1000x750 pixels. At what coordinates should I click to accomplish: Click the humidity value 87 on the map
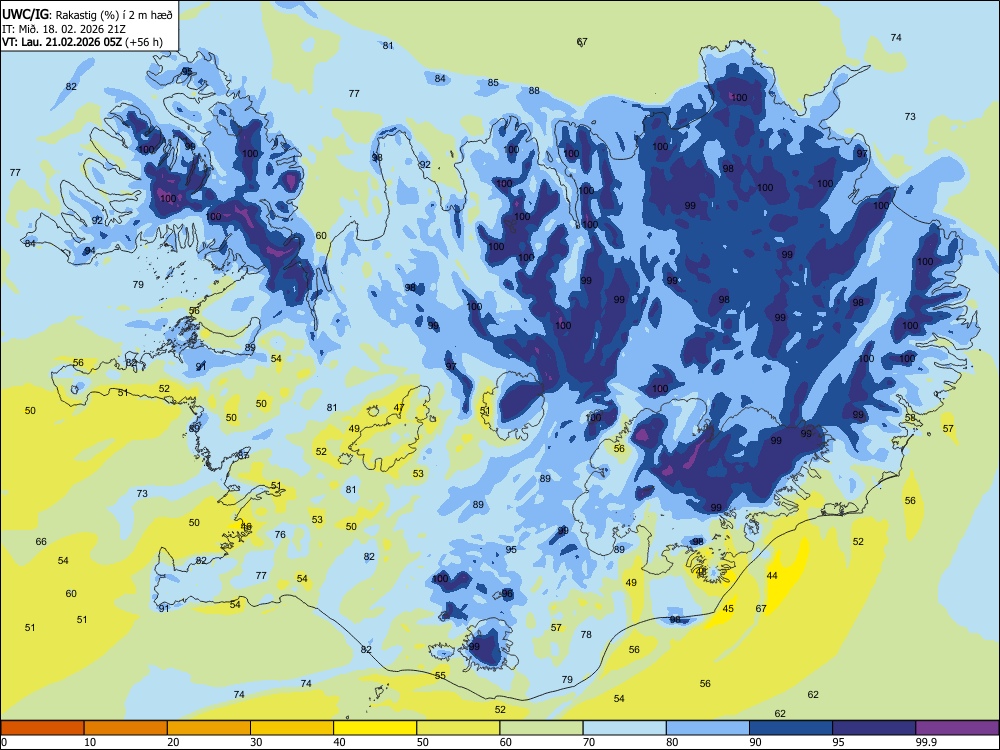[x=243, y=455]
